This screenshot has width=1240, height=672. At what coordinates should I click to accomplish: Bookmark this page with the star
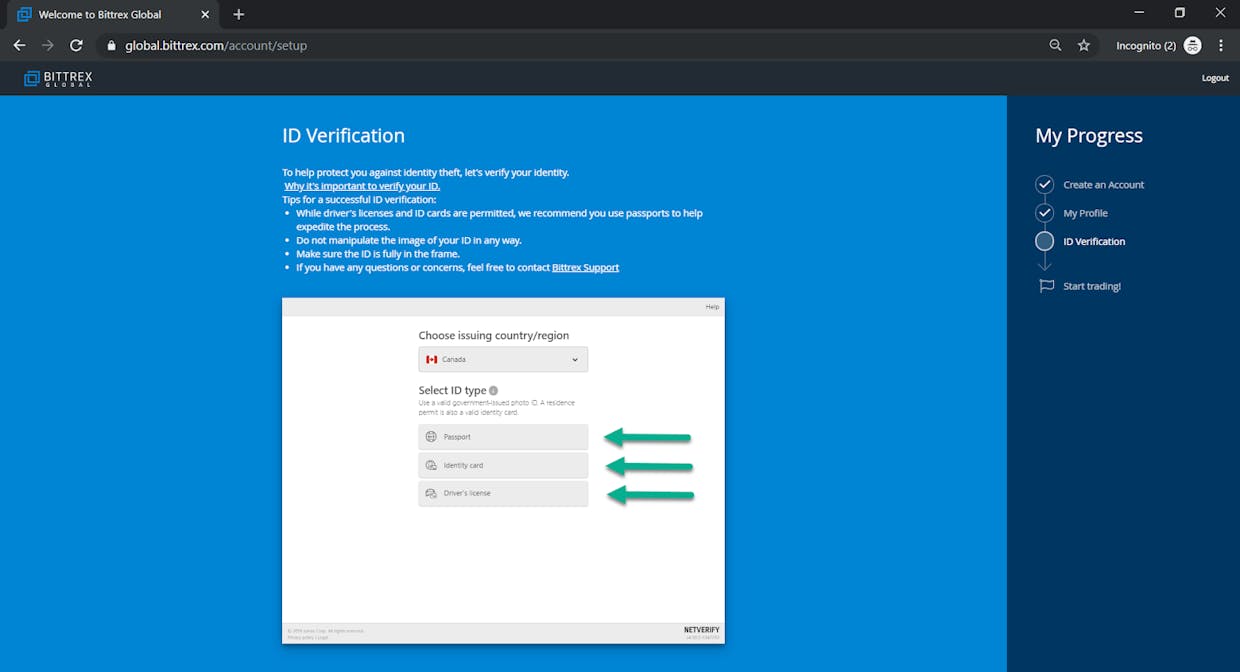[x=1083, y=45]
